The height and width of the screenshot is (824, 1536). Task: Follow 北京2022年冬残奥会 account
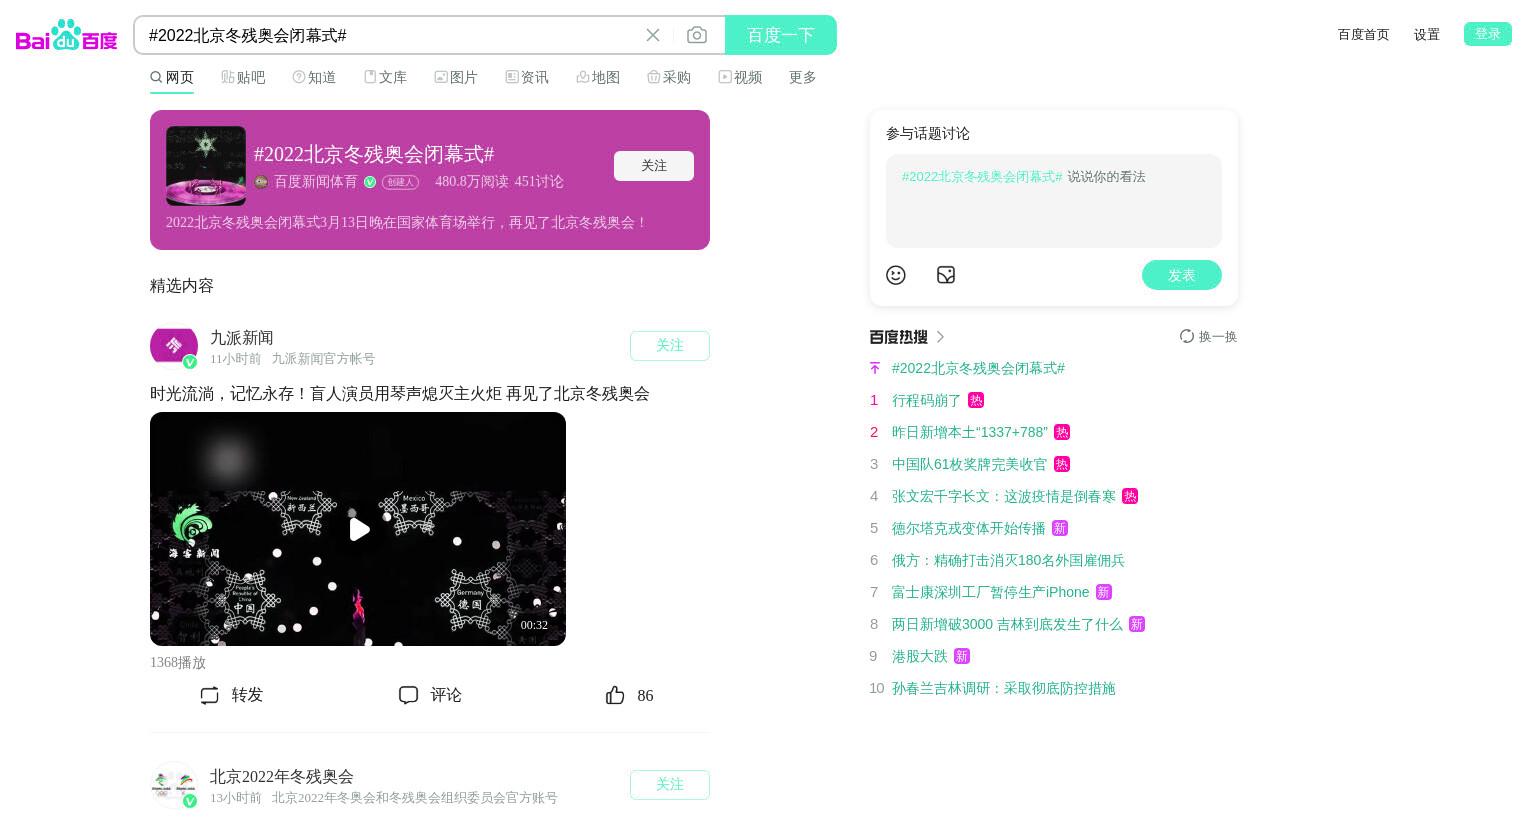tap(670, 785)
